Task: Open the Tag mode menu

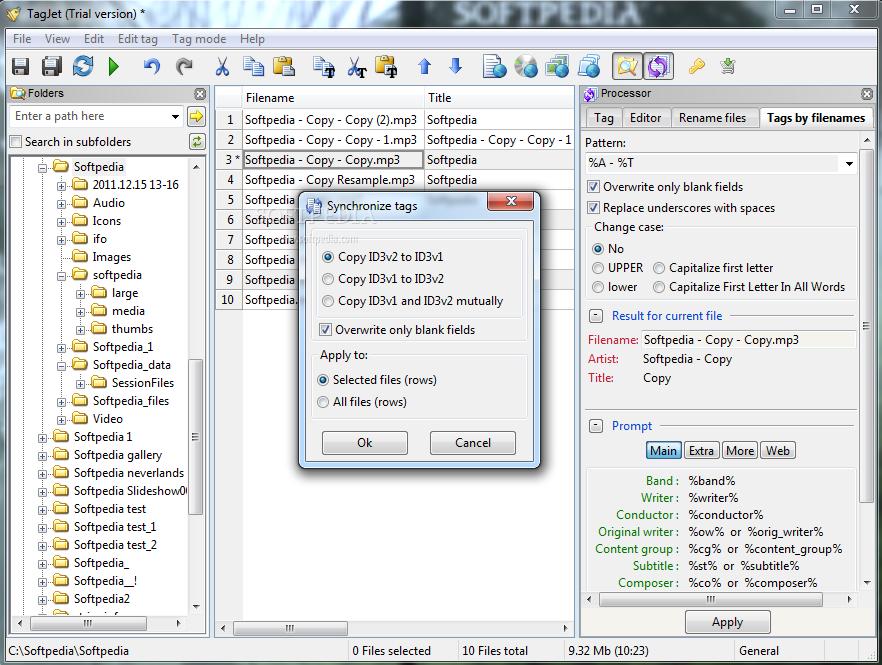Action: pos(199,39)
